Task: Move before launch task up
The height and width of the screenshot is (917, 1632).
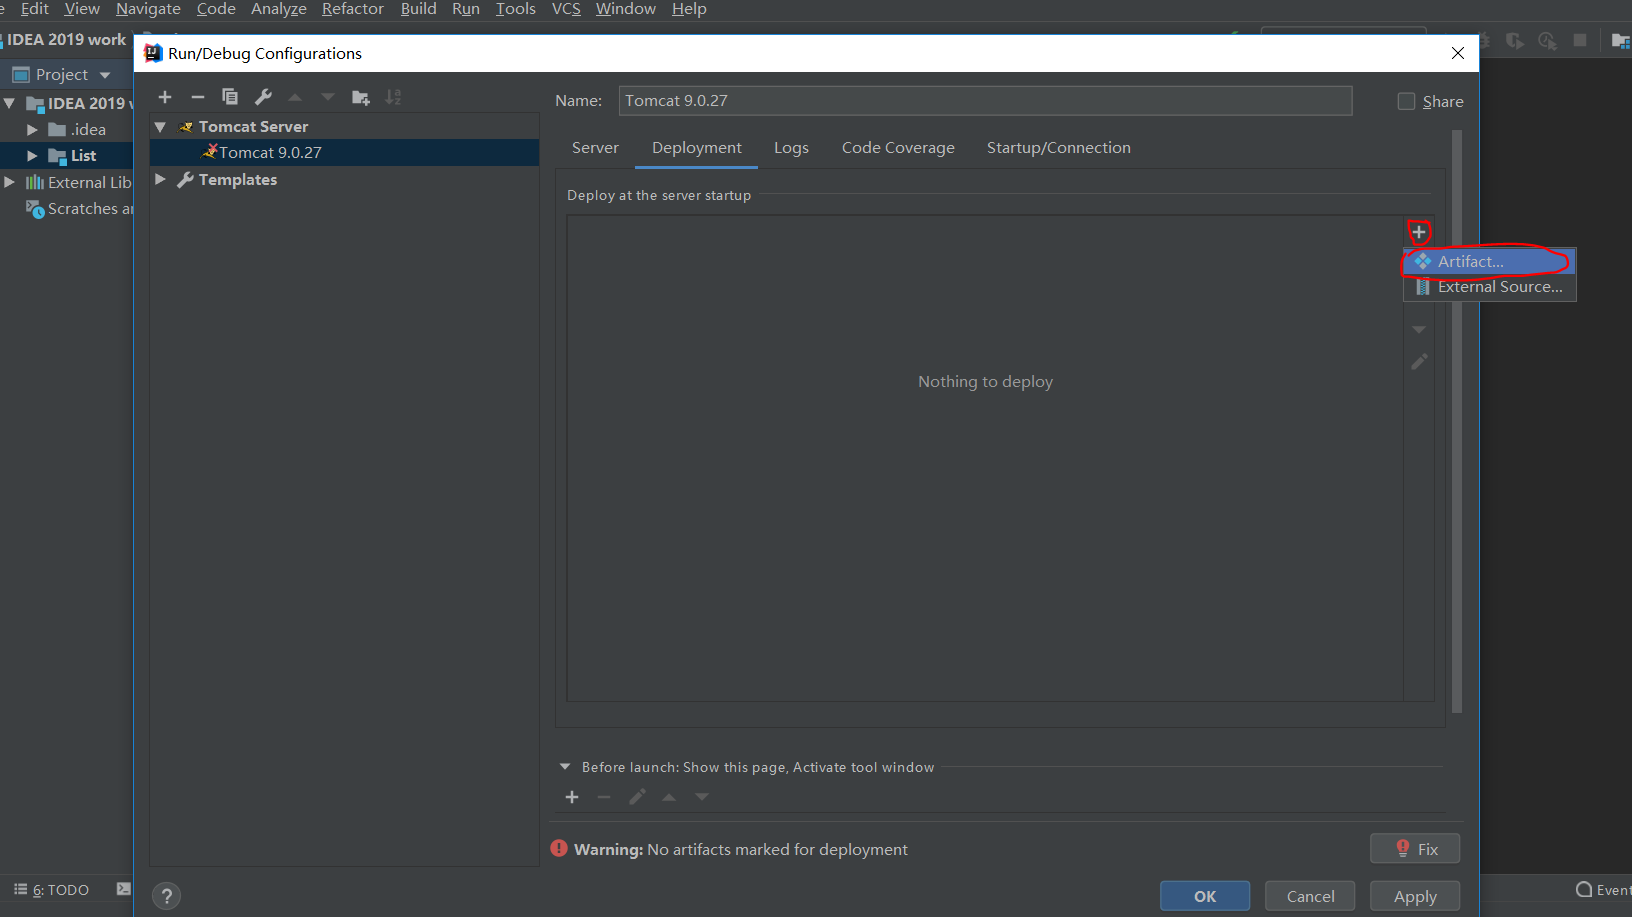Action: [669, 797]
